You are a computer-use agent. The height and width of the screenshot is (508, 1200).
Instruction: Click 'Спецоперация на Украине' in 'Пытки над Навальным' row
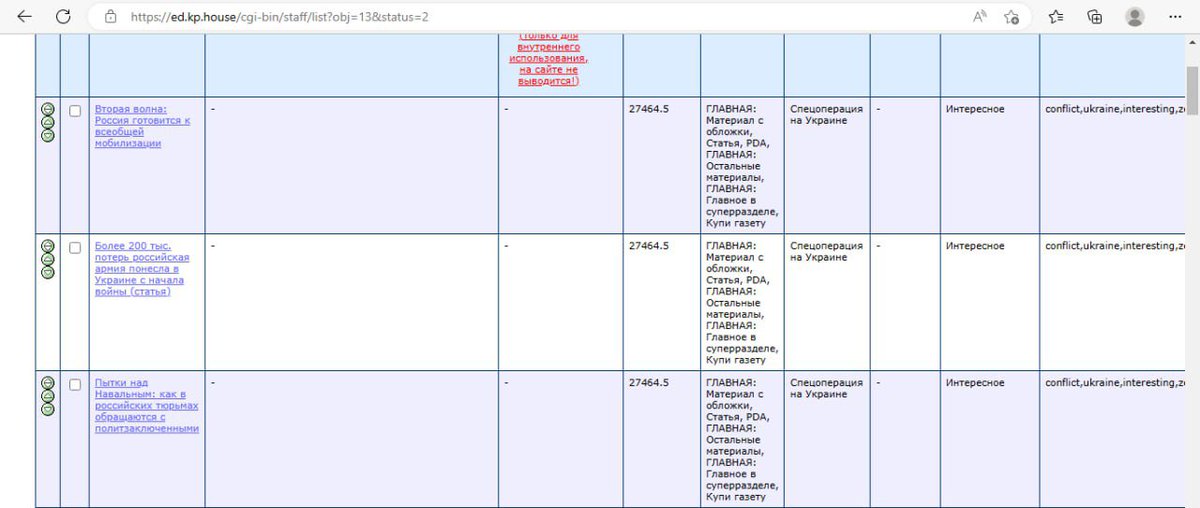[x=826, y=388]
